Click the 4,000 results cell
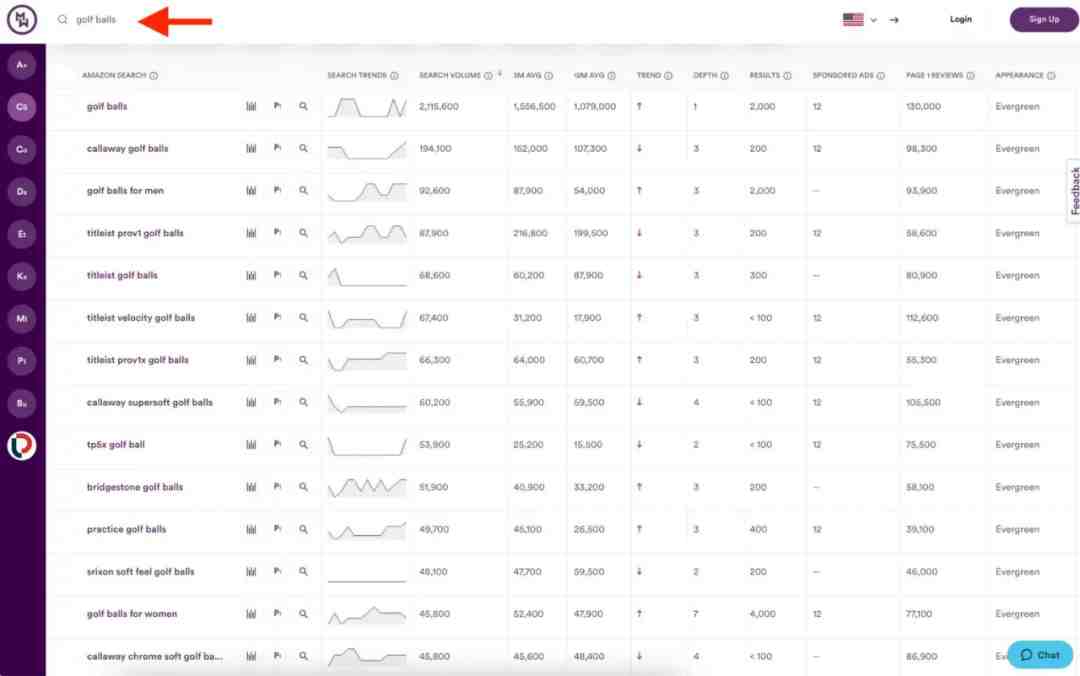Screen dimensions: 1080x676 tap(762, 613)
